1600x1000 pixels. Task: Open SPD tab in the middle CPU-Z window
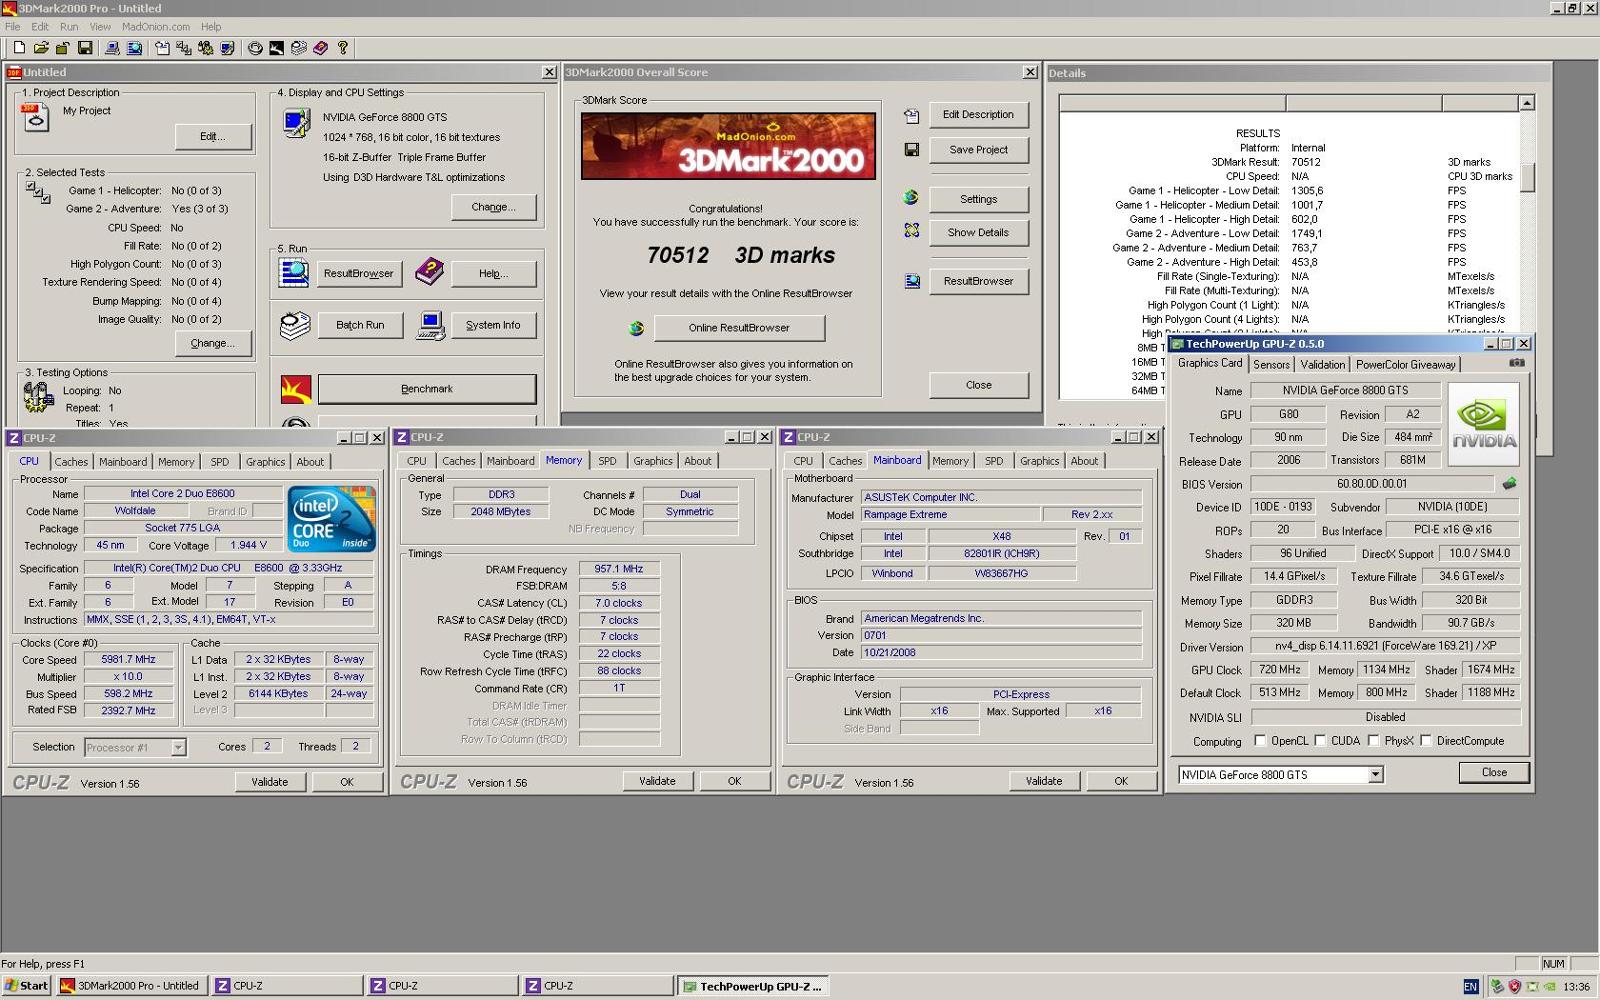click(607, 461)
